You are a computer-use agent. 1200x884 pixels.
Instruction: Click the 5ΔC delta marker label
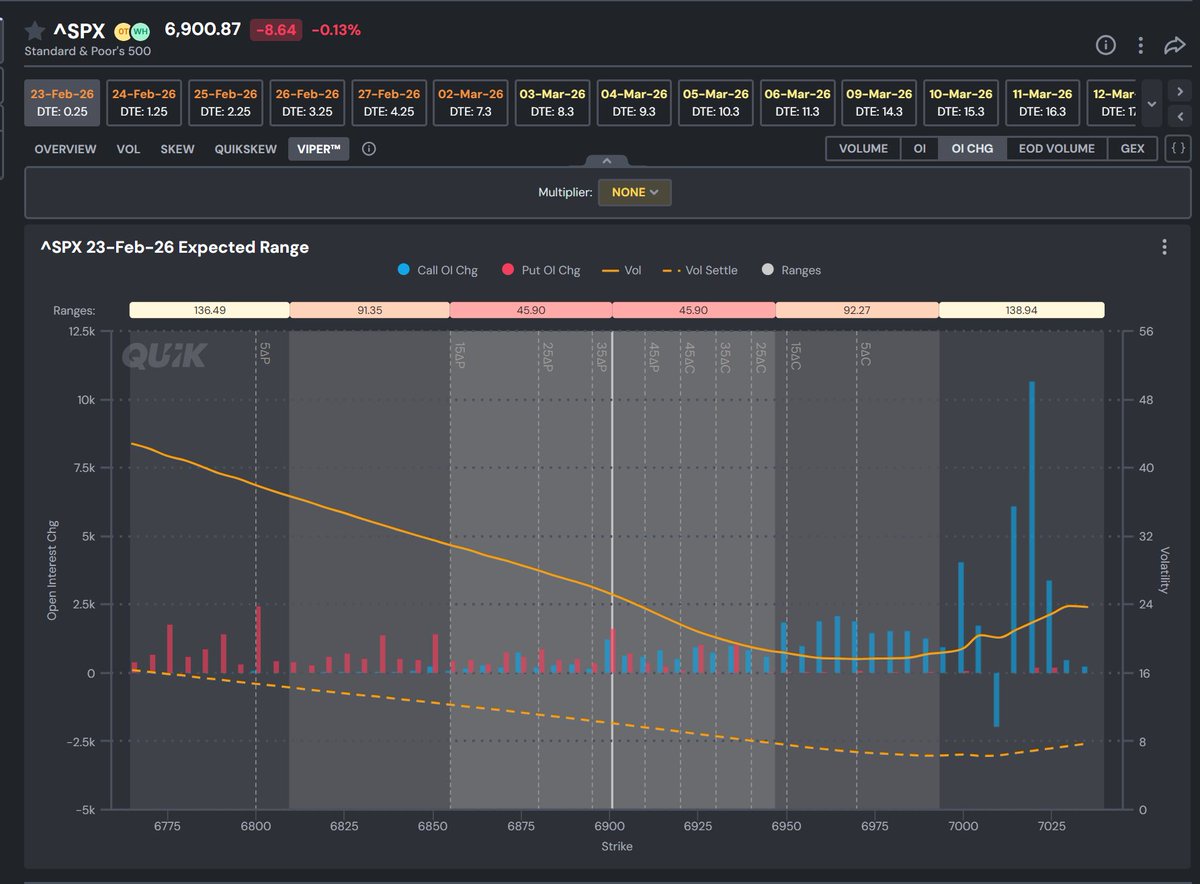[x=866, y=352]
